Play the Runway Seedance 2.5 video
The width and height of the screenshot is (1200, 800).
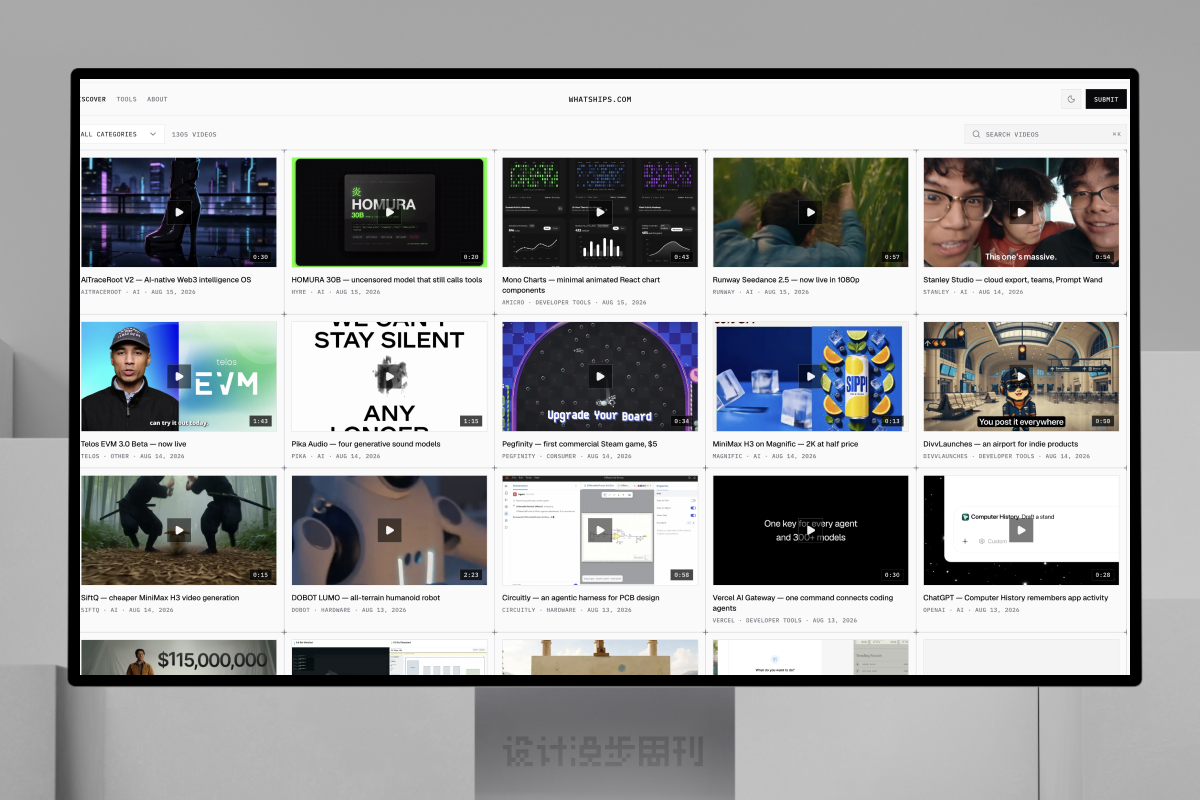[x=810, y=212]
